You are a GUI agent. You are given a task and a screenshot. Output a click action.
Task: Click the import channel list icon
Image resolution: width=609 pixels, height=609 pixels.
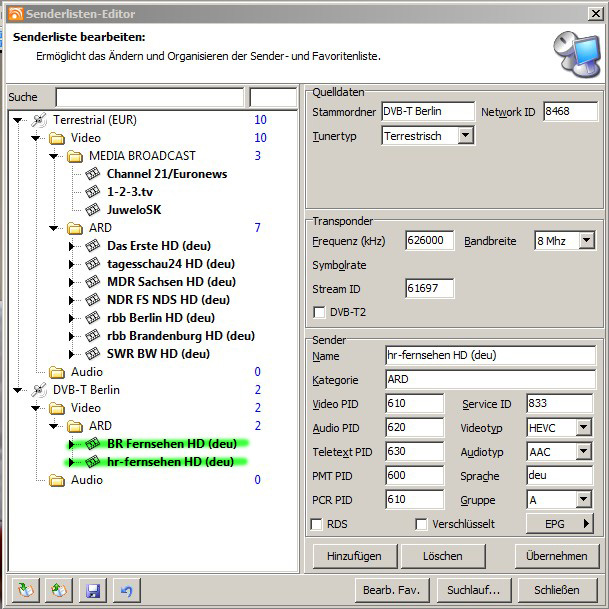(x=26, y=591)
